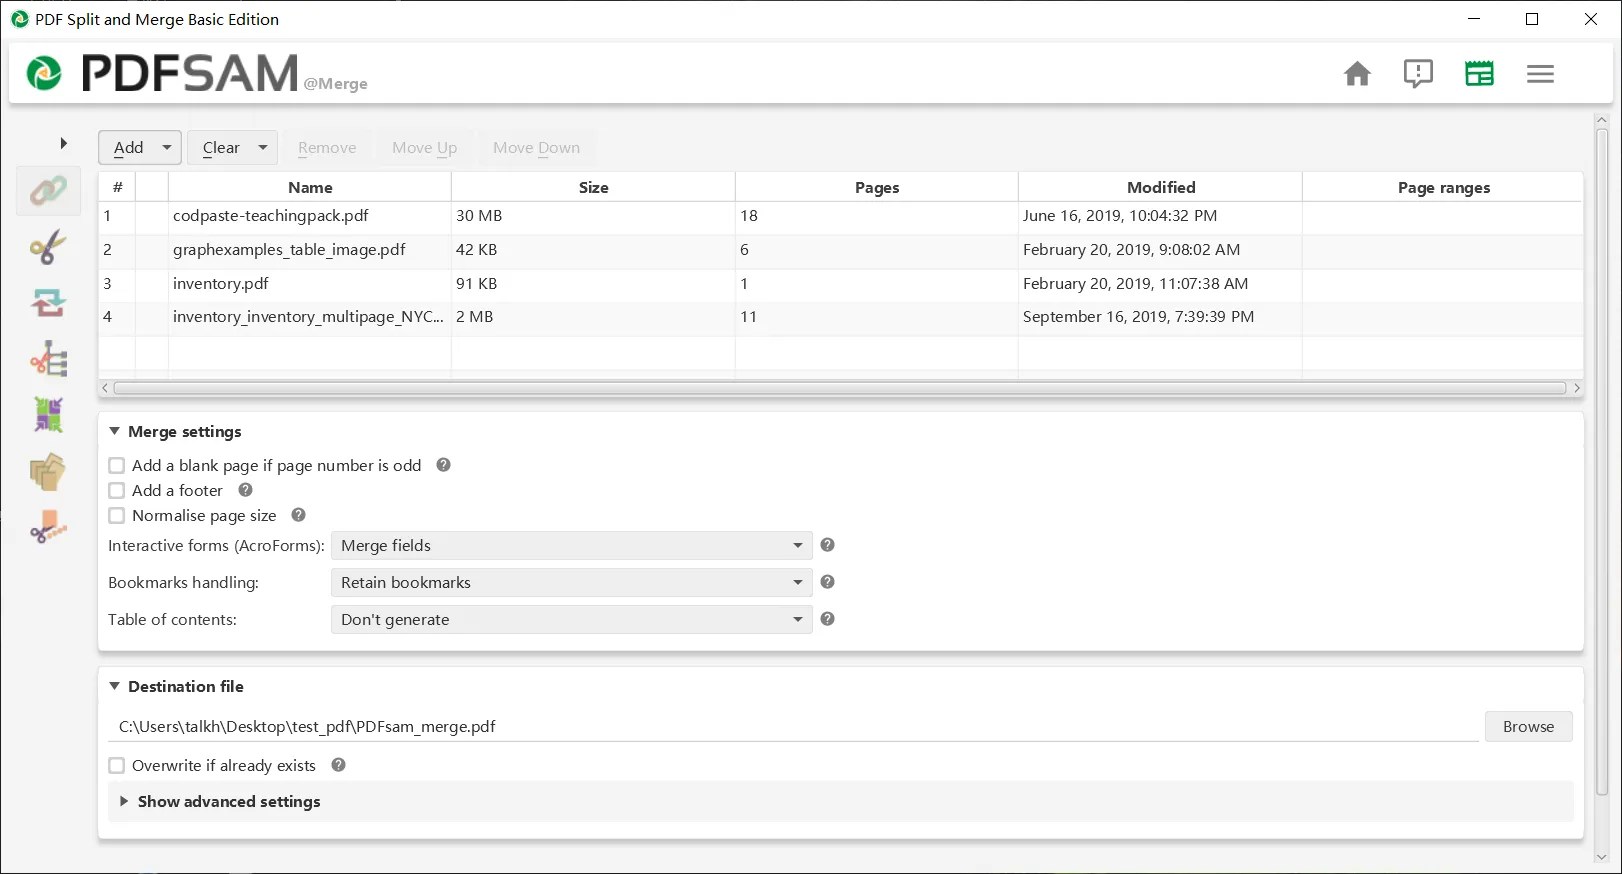Select graphexamples_table_image.pdf in the list
The image size is (1622, 874).
click(x=840, y=250)
